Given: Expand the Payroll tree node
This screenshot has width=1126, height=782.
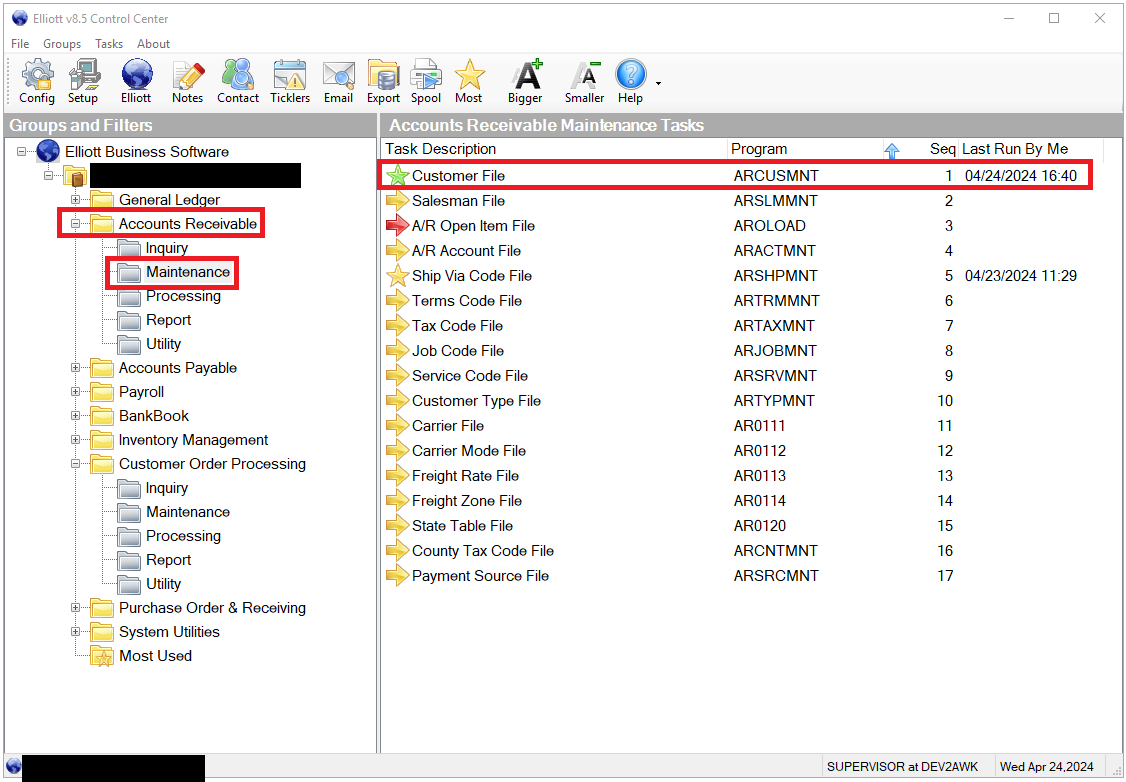Looking at the screenshot, I should tap(75, 392).
